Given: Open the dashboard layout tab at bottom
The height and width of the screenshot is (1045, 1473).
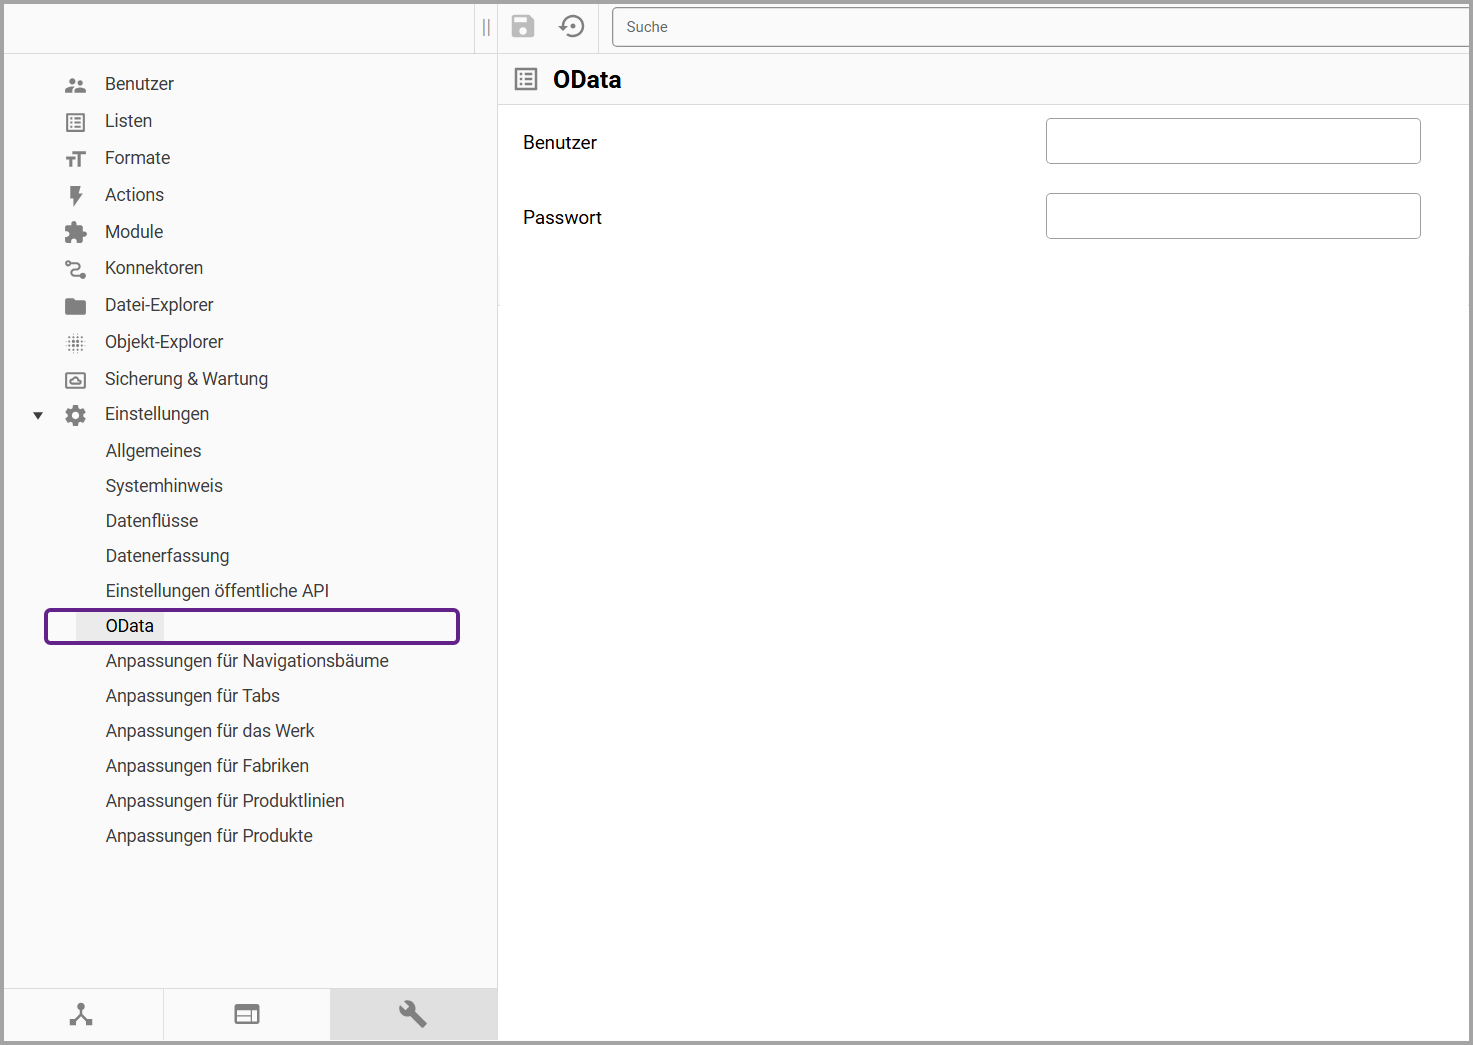Looking at the screenshot, I should tap(247, 1014).
